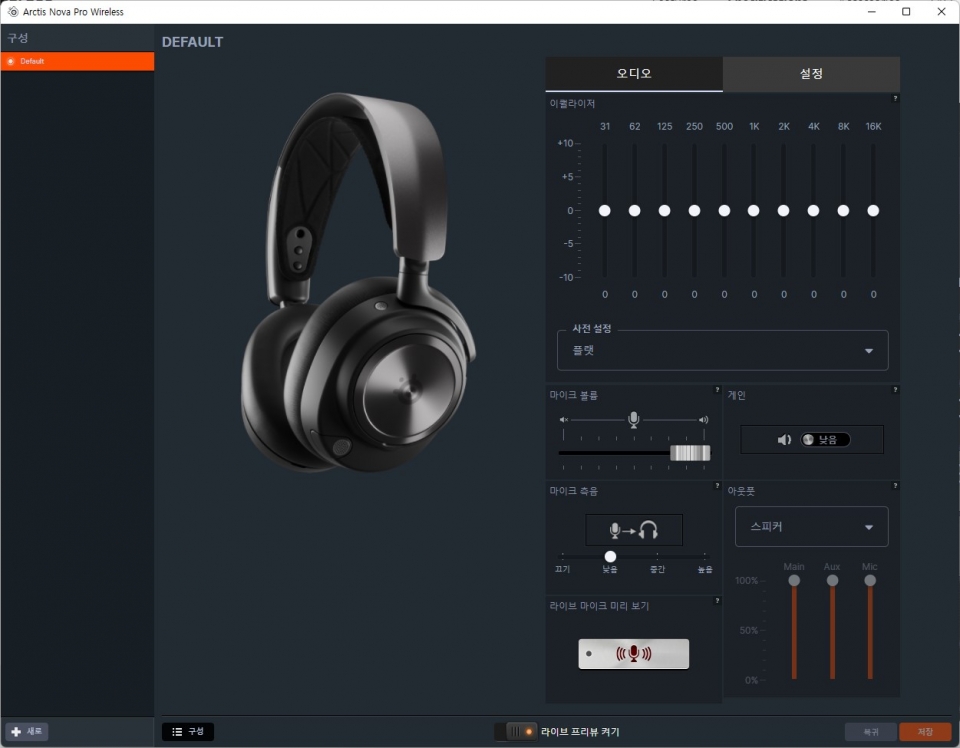The height and width of the screenshot is (748, 960).
Task: Click the speaker icon in the 게인 panel
Action: pos(784,439)
